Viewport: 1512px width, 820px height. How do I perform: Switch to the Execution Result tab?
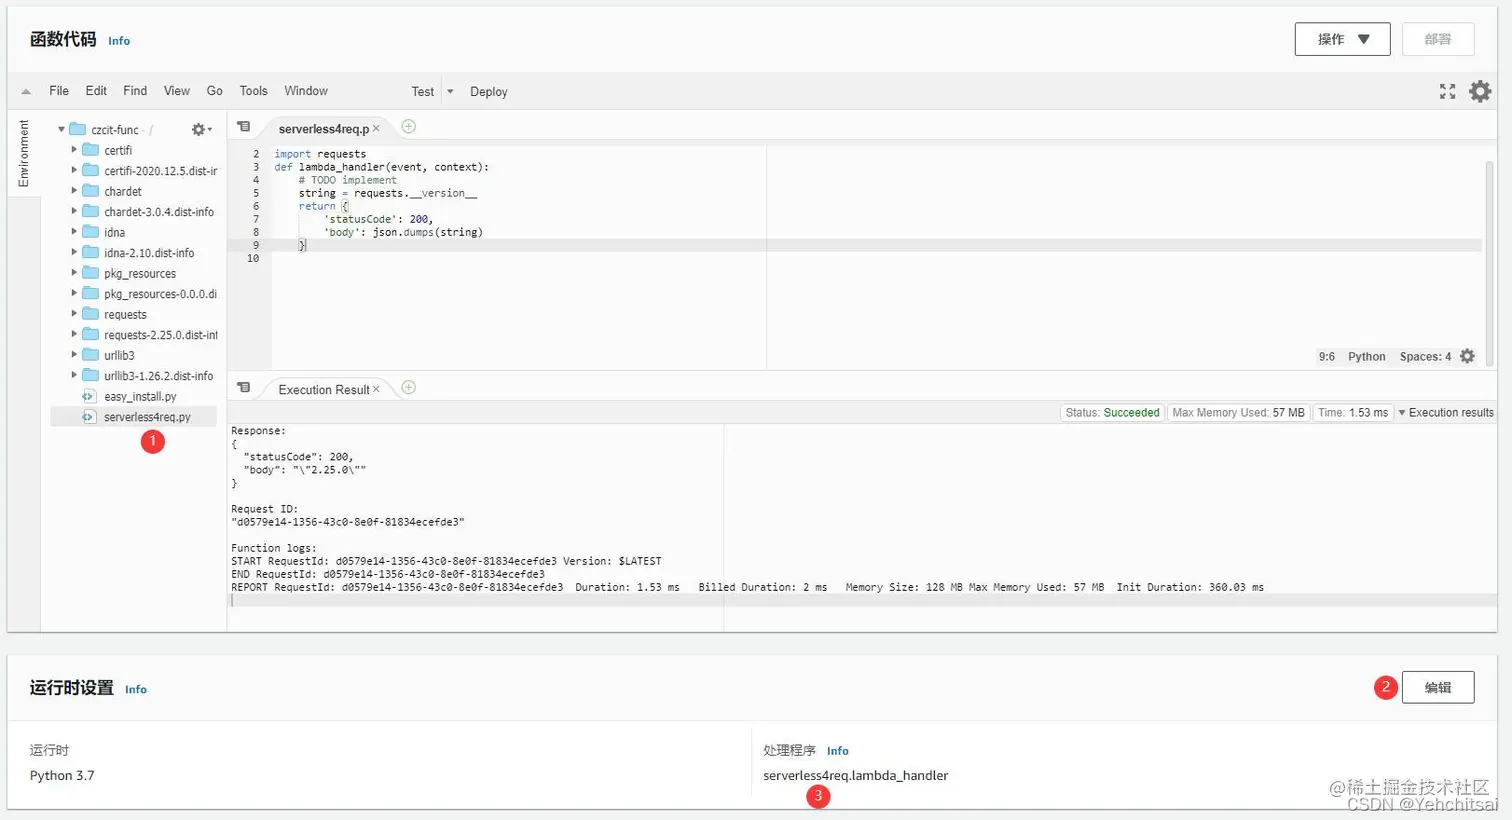(323, 390)
